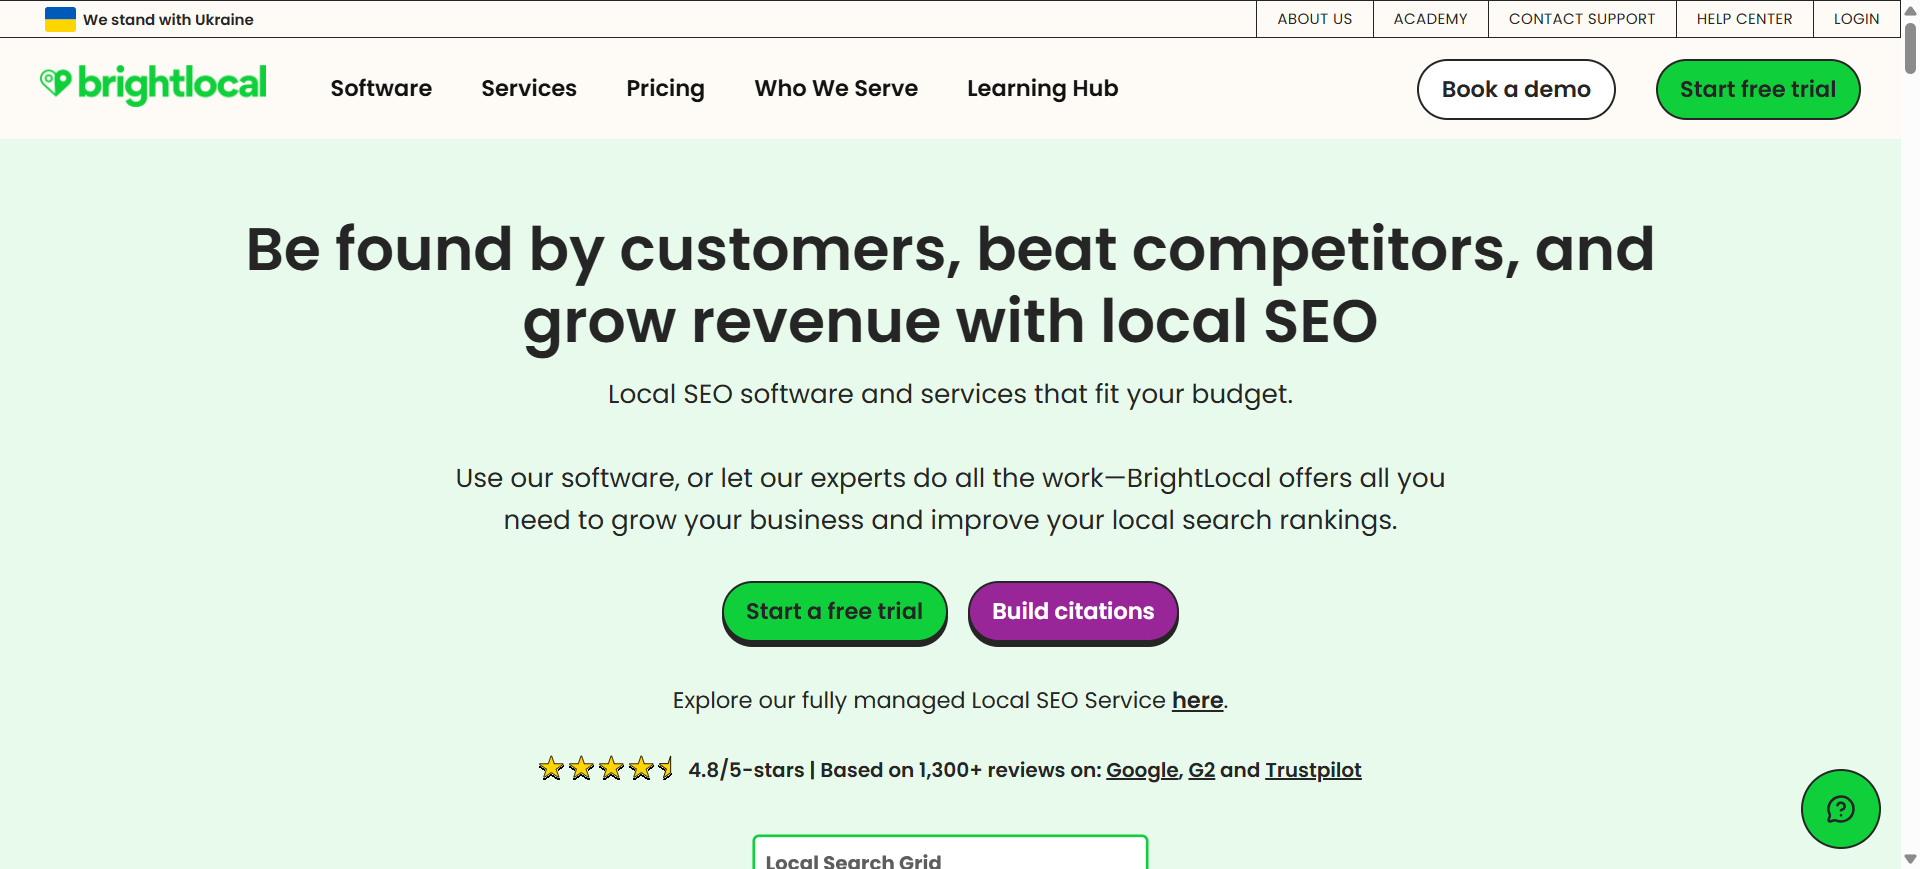Image resolution: width=1920 pixels, height=869 pixels.
Task: Click the green Start a free trial button
Action: click(x=834, y=611)
